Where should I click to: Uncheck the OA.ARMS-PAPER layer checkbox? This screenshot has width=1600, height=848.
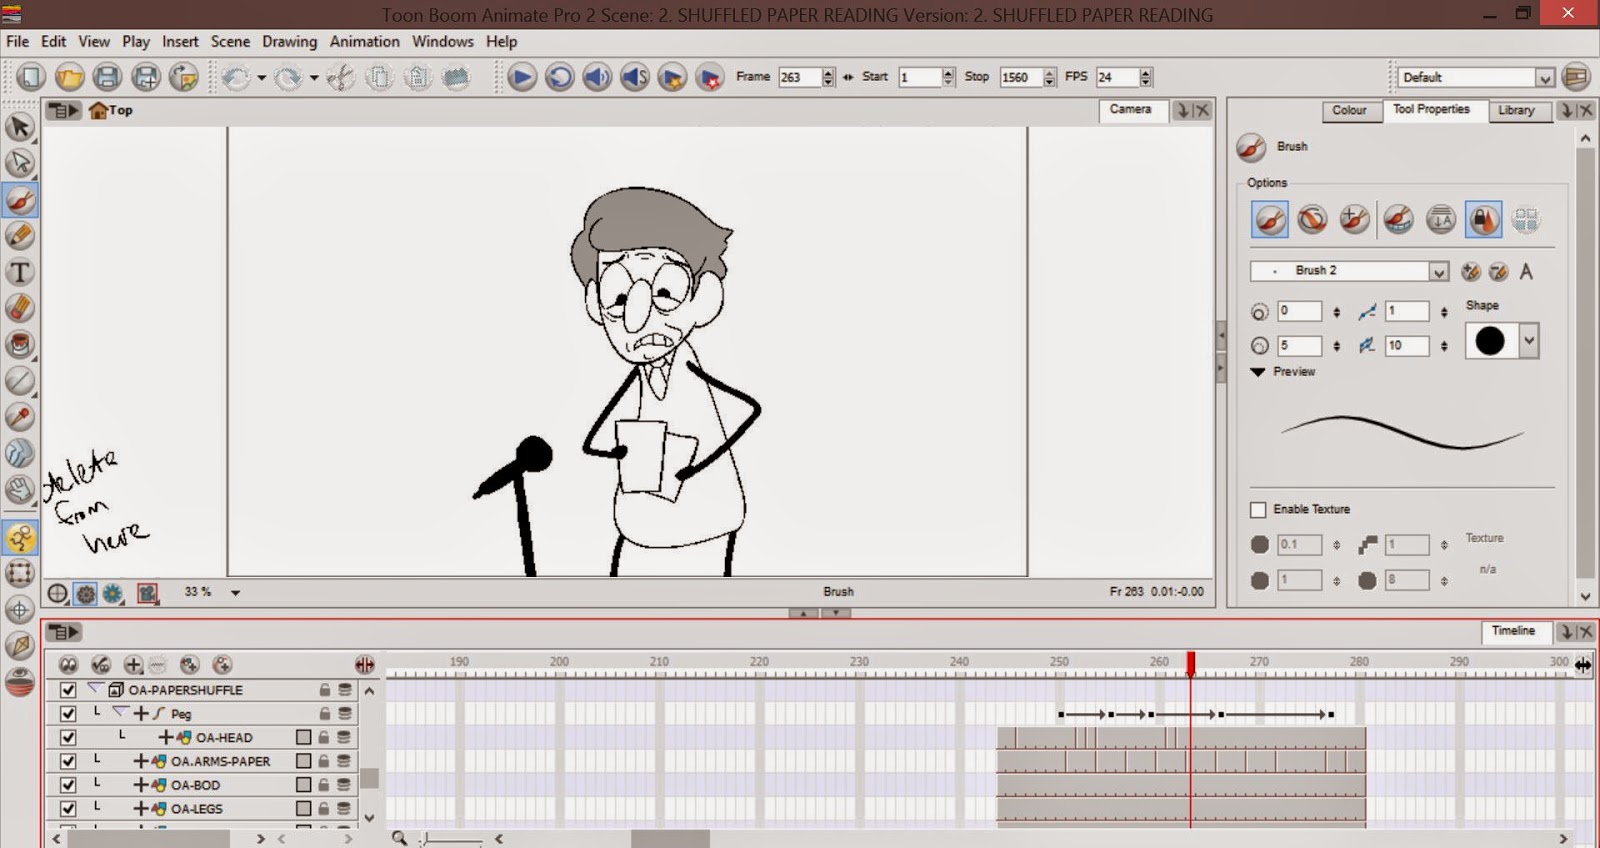68,761
